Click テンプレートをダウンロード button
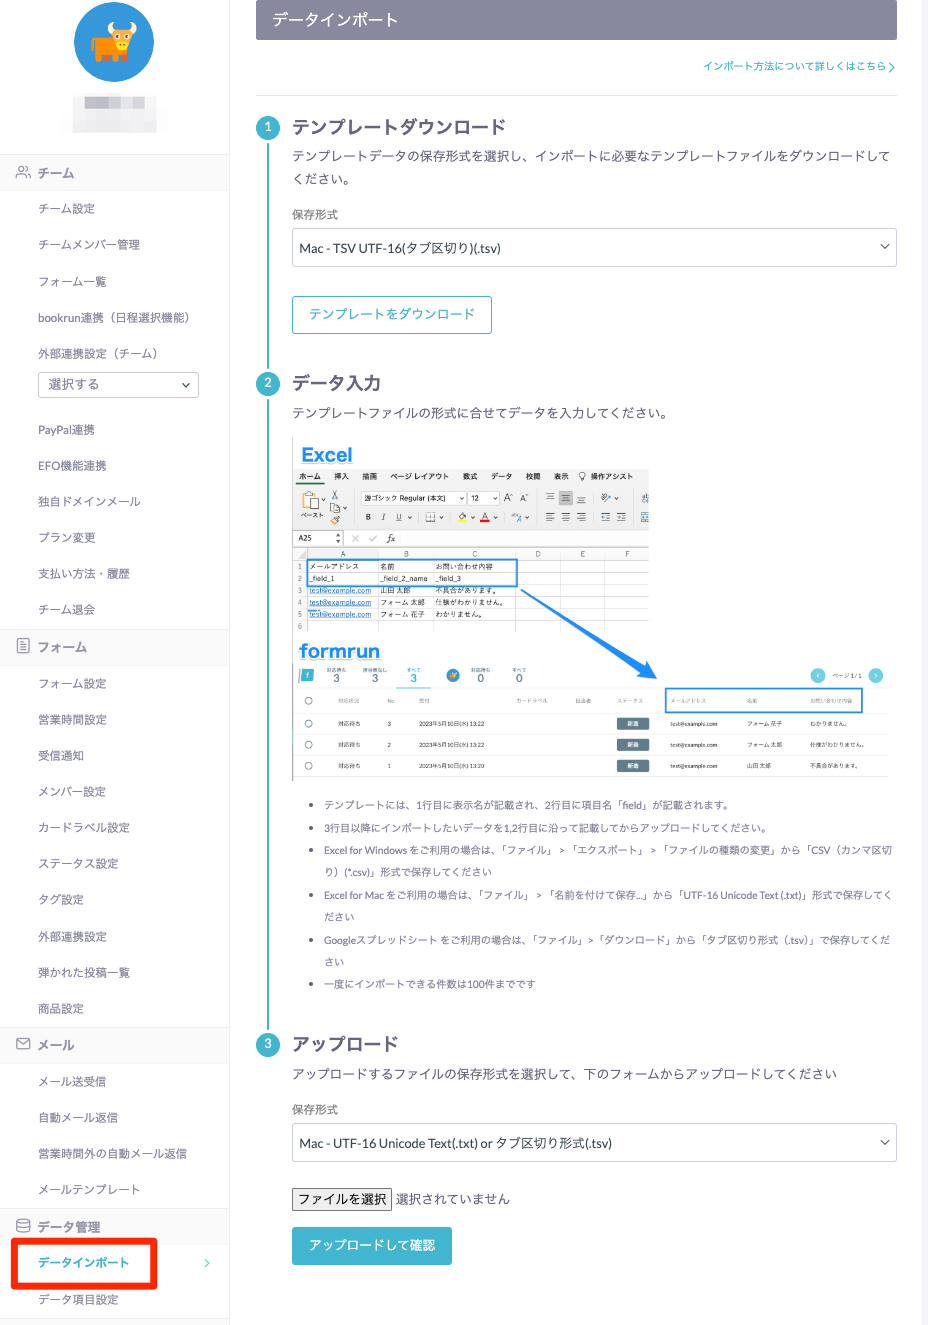Viewport: 928px width, 1325px height. click(x=392, y=314)
